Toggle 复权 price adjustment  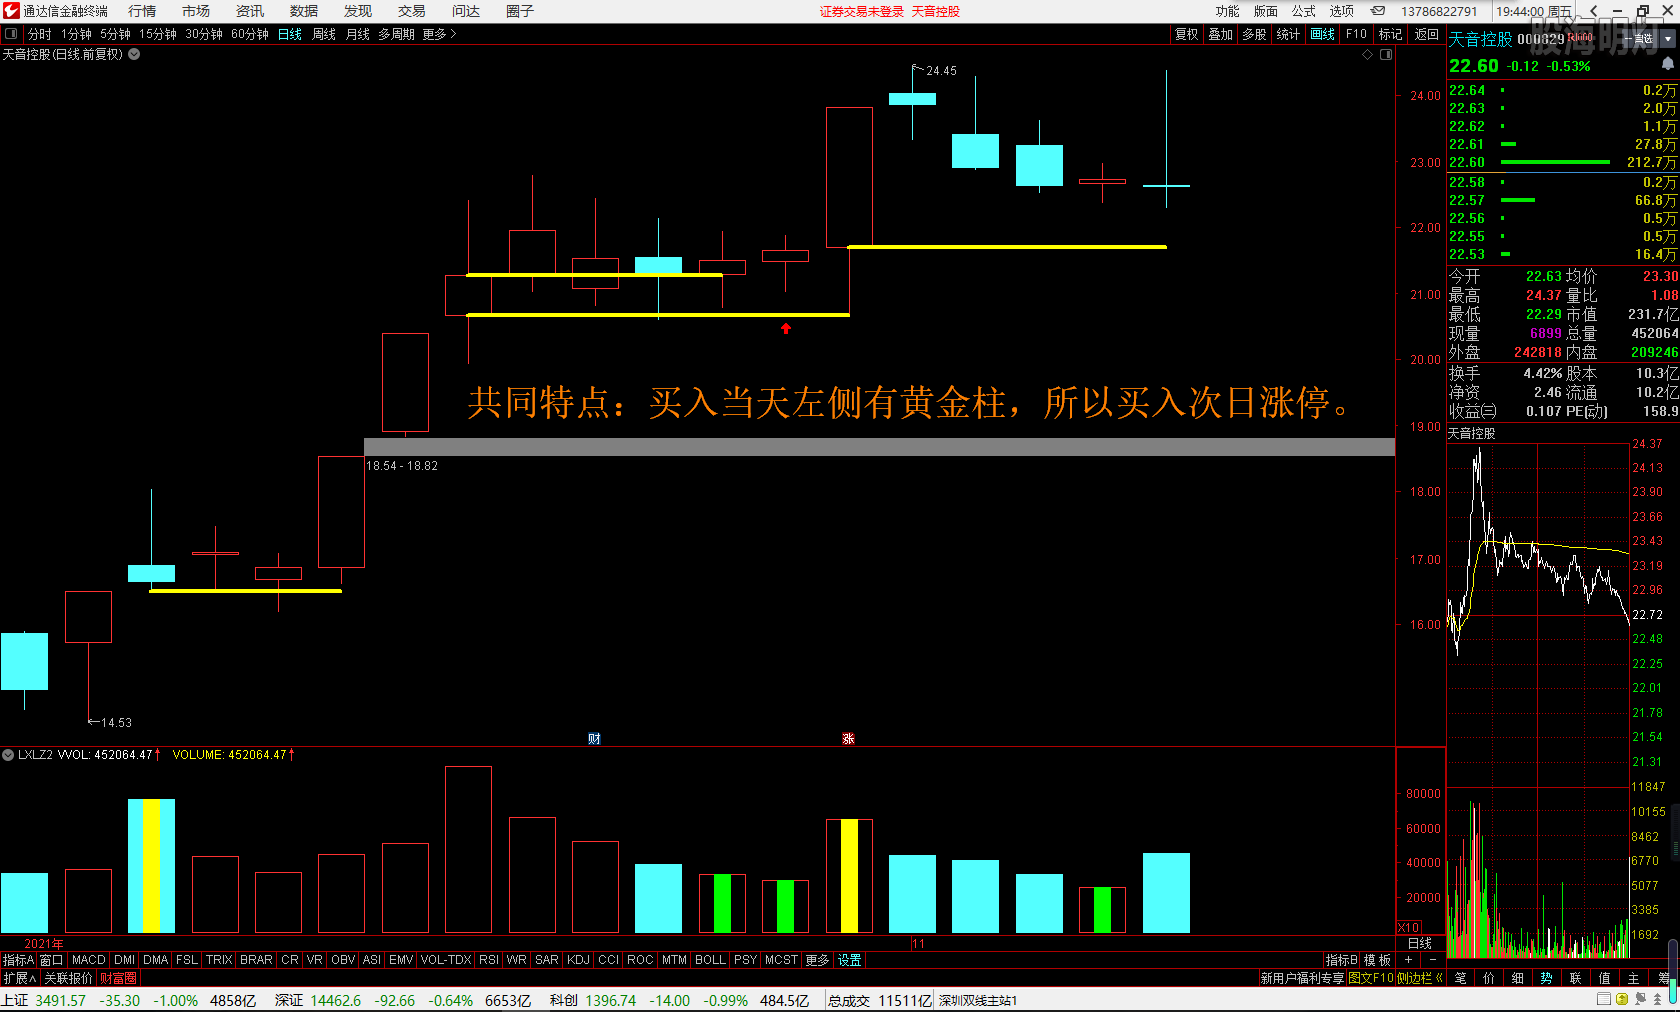(1187, 34)
